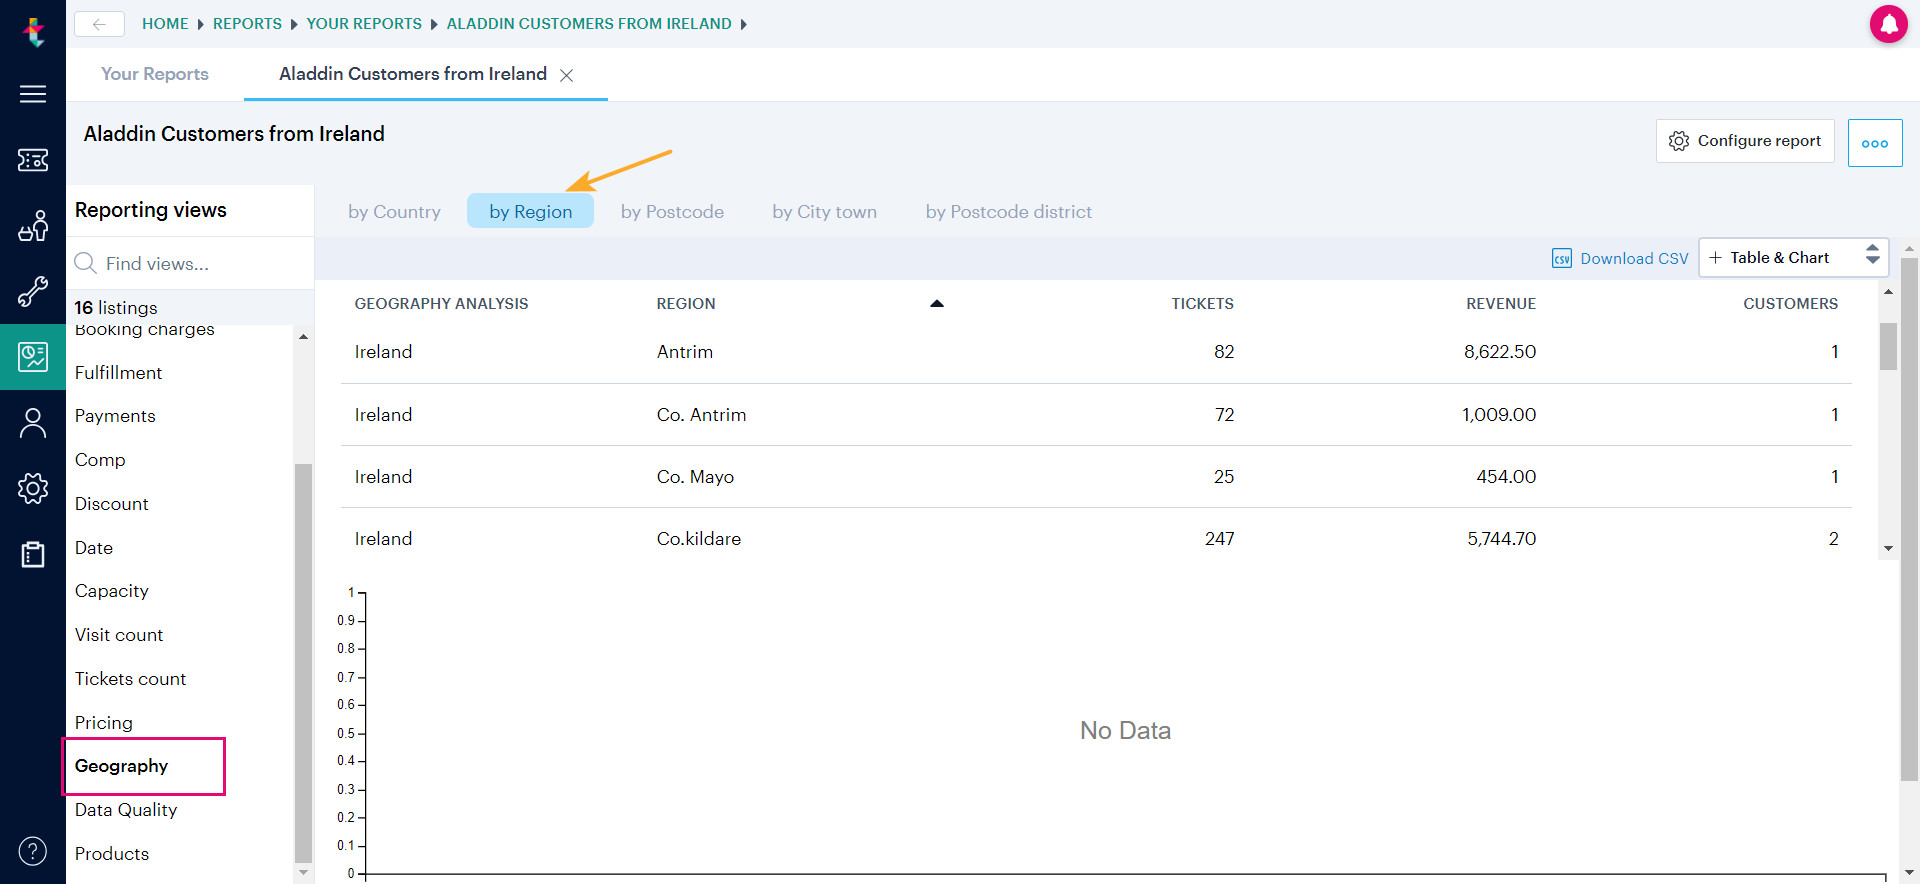The height and width of the screenshot is (884, 1920).
Task: Open the user profile sidebar icon
Action: pos(33,423)
